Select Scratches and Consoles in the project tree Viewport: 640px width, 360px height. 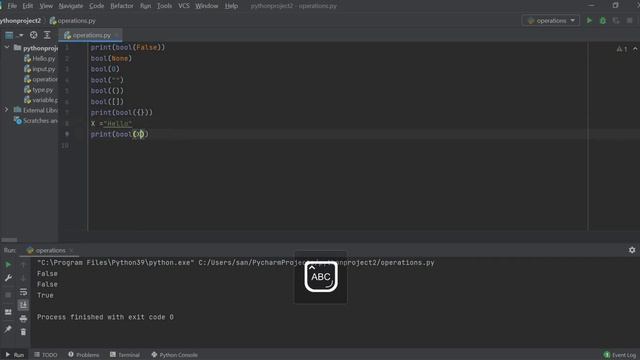(x=36, y=120)
